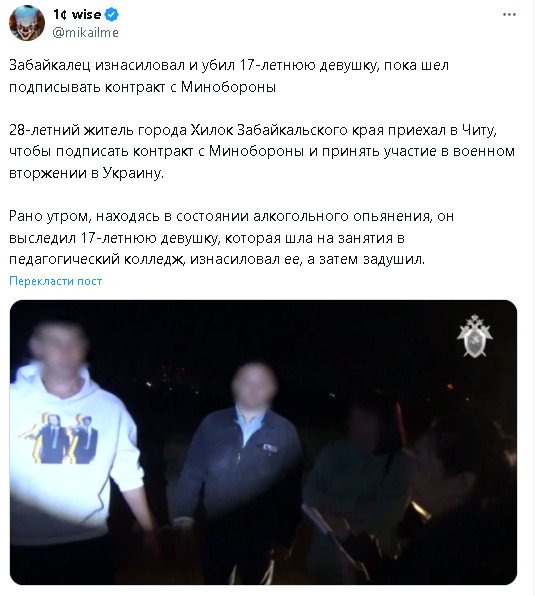The image size is (544, 596).
Task: Click the blue verified badge
Action: pyautogui.click(x=112, y=15)
